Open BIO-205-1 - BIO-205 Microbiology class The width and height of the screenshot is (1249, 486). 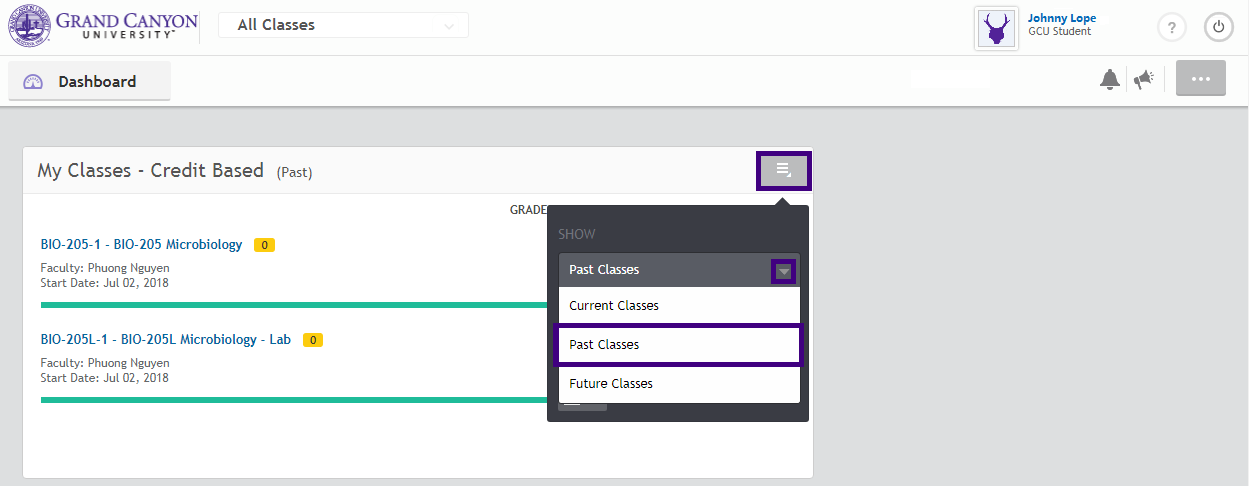[x=141, y=244]
